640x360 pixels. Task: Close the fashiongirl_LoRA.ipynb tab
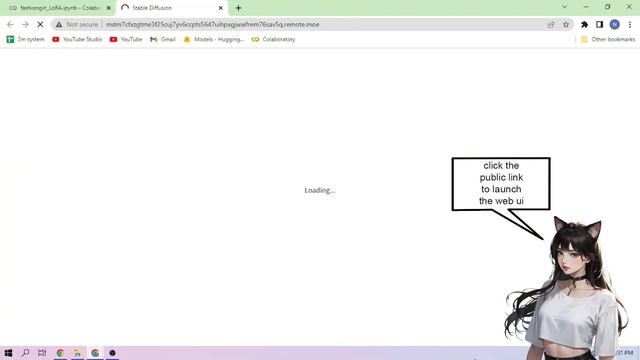click(109, 8)
